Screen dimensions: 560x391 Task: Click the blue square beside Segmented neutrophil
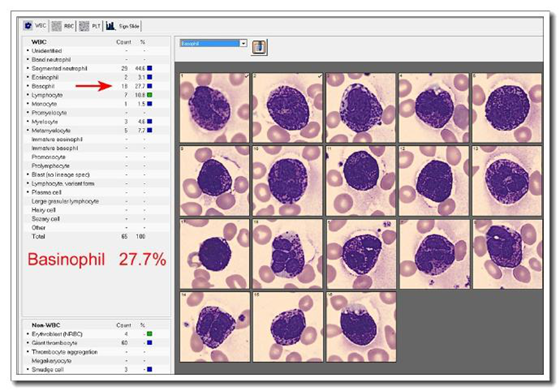pyautogui.click(x=150, y=68)
